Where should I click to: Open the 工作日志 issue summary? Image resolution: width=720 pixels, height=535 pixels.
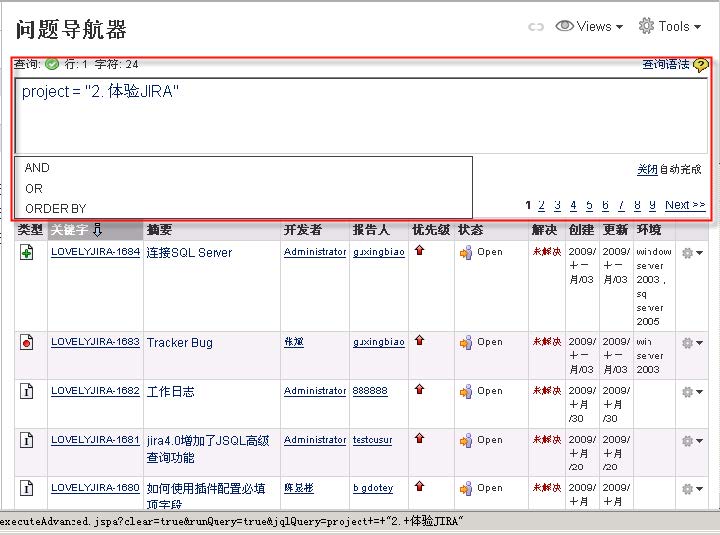pos(170,391)
